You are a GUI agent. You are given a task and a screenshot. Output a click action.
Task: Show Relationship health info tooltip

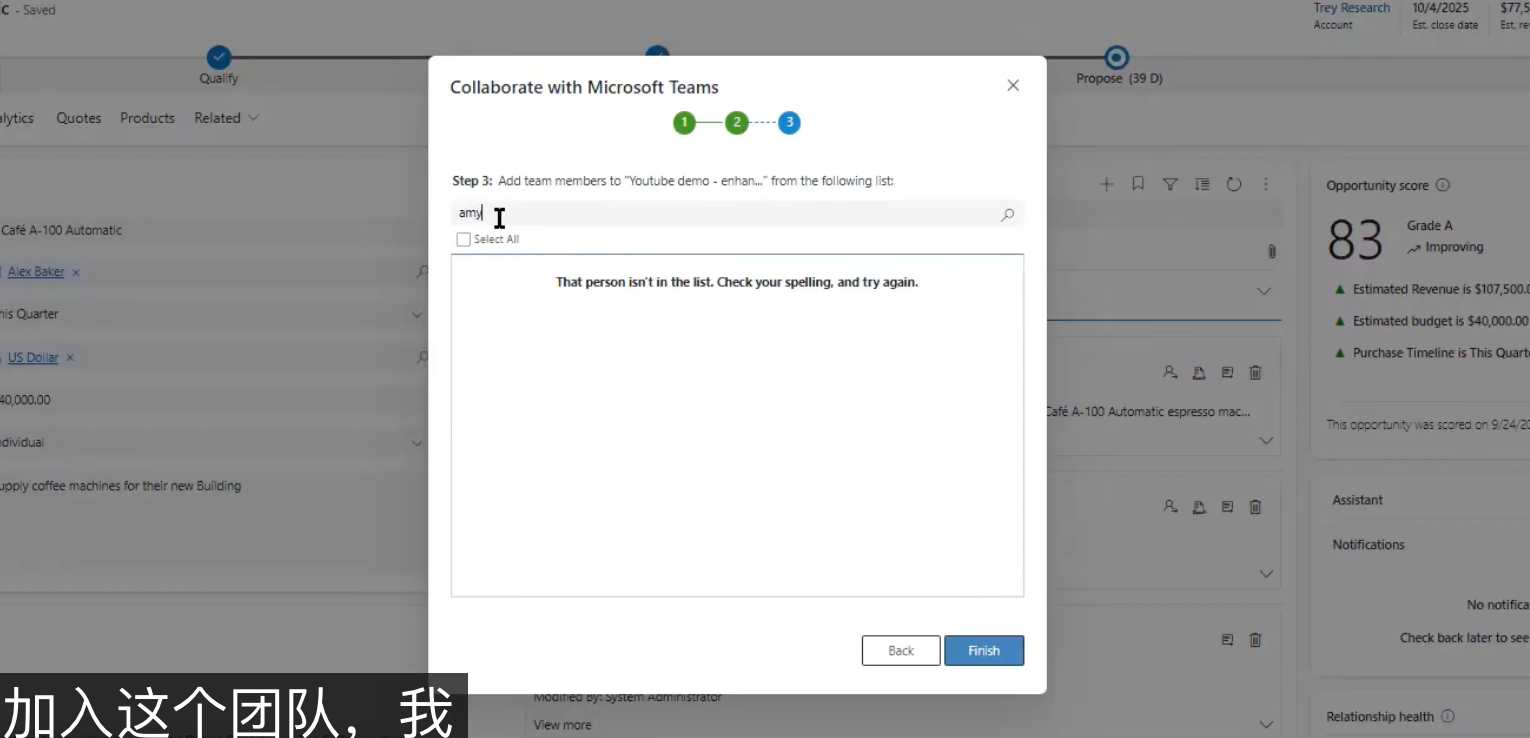pos(1448,716)
